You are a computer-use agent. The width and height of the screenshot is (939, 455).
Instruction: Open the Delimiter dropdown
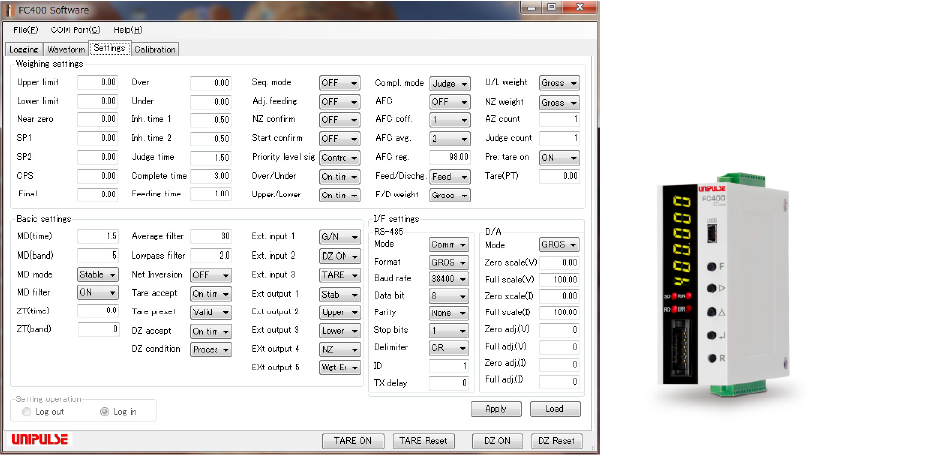pos(449,348)
